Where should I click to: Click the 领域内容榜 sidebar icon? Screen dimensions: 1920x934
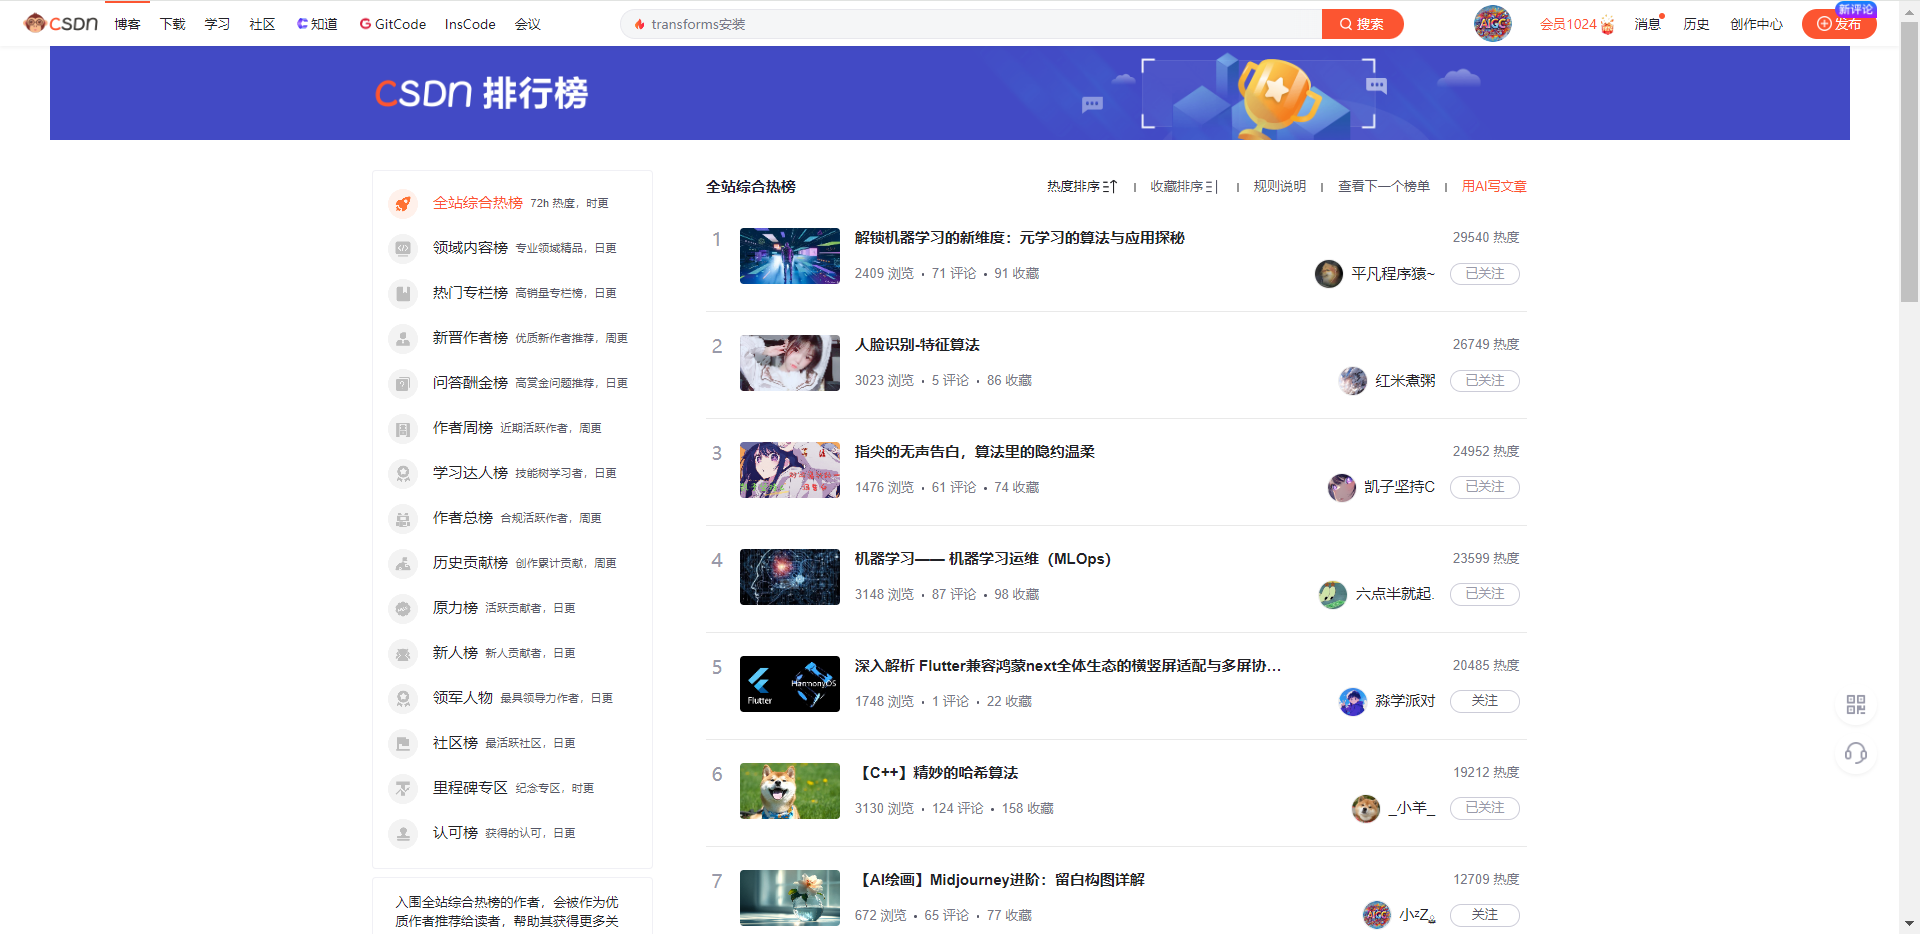click(403, 248)
